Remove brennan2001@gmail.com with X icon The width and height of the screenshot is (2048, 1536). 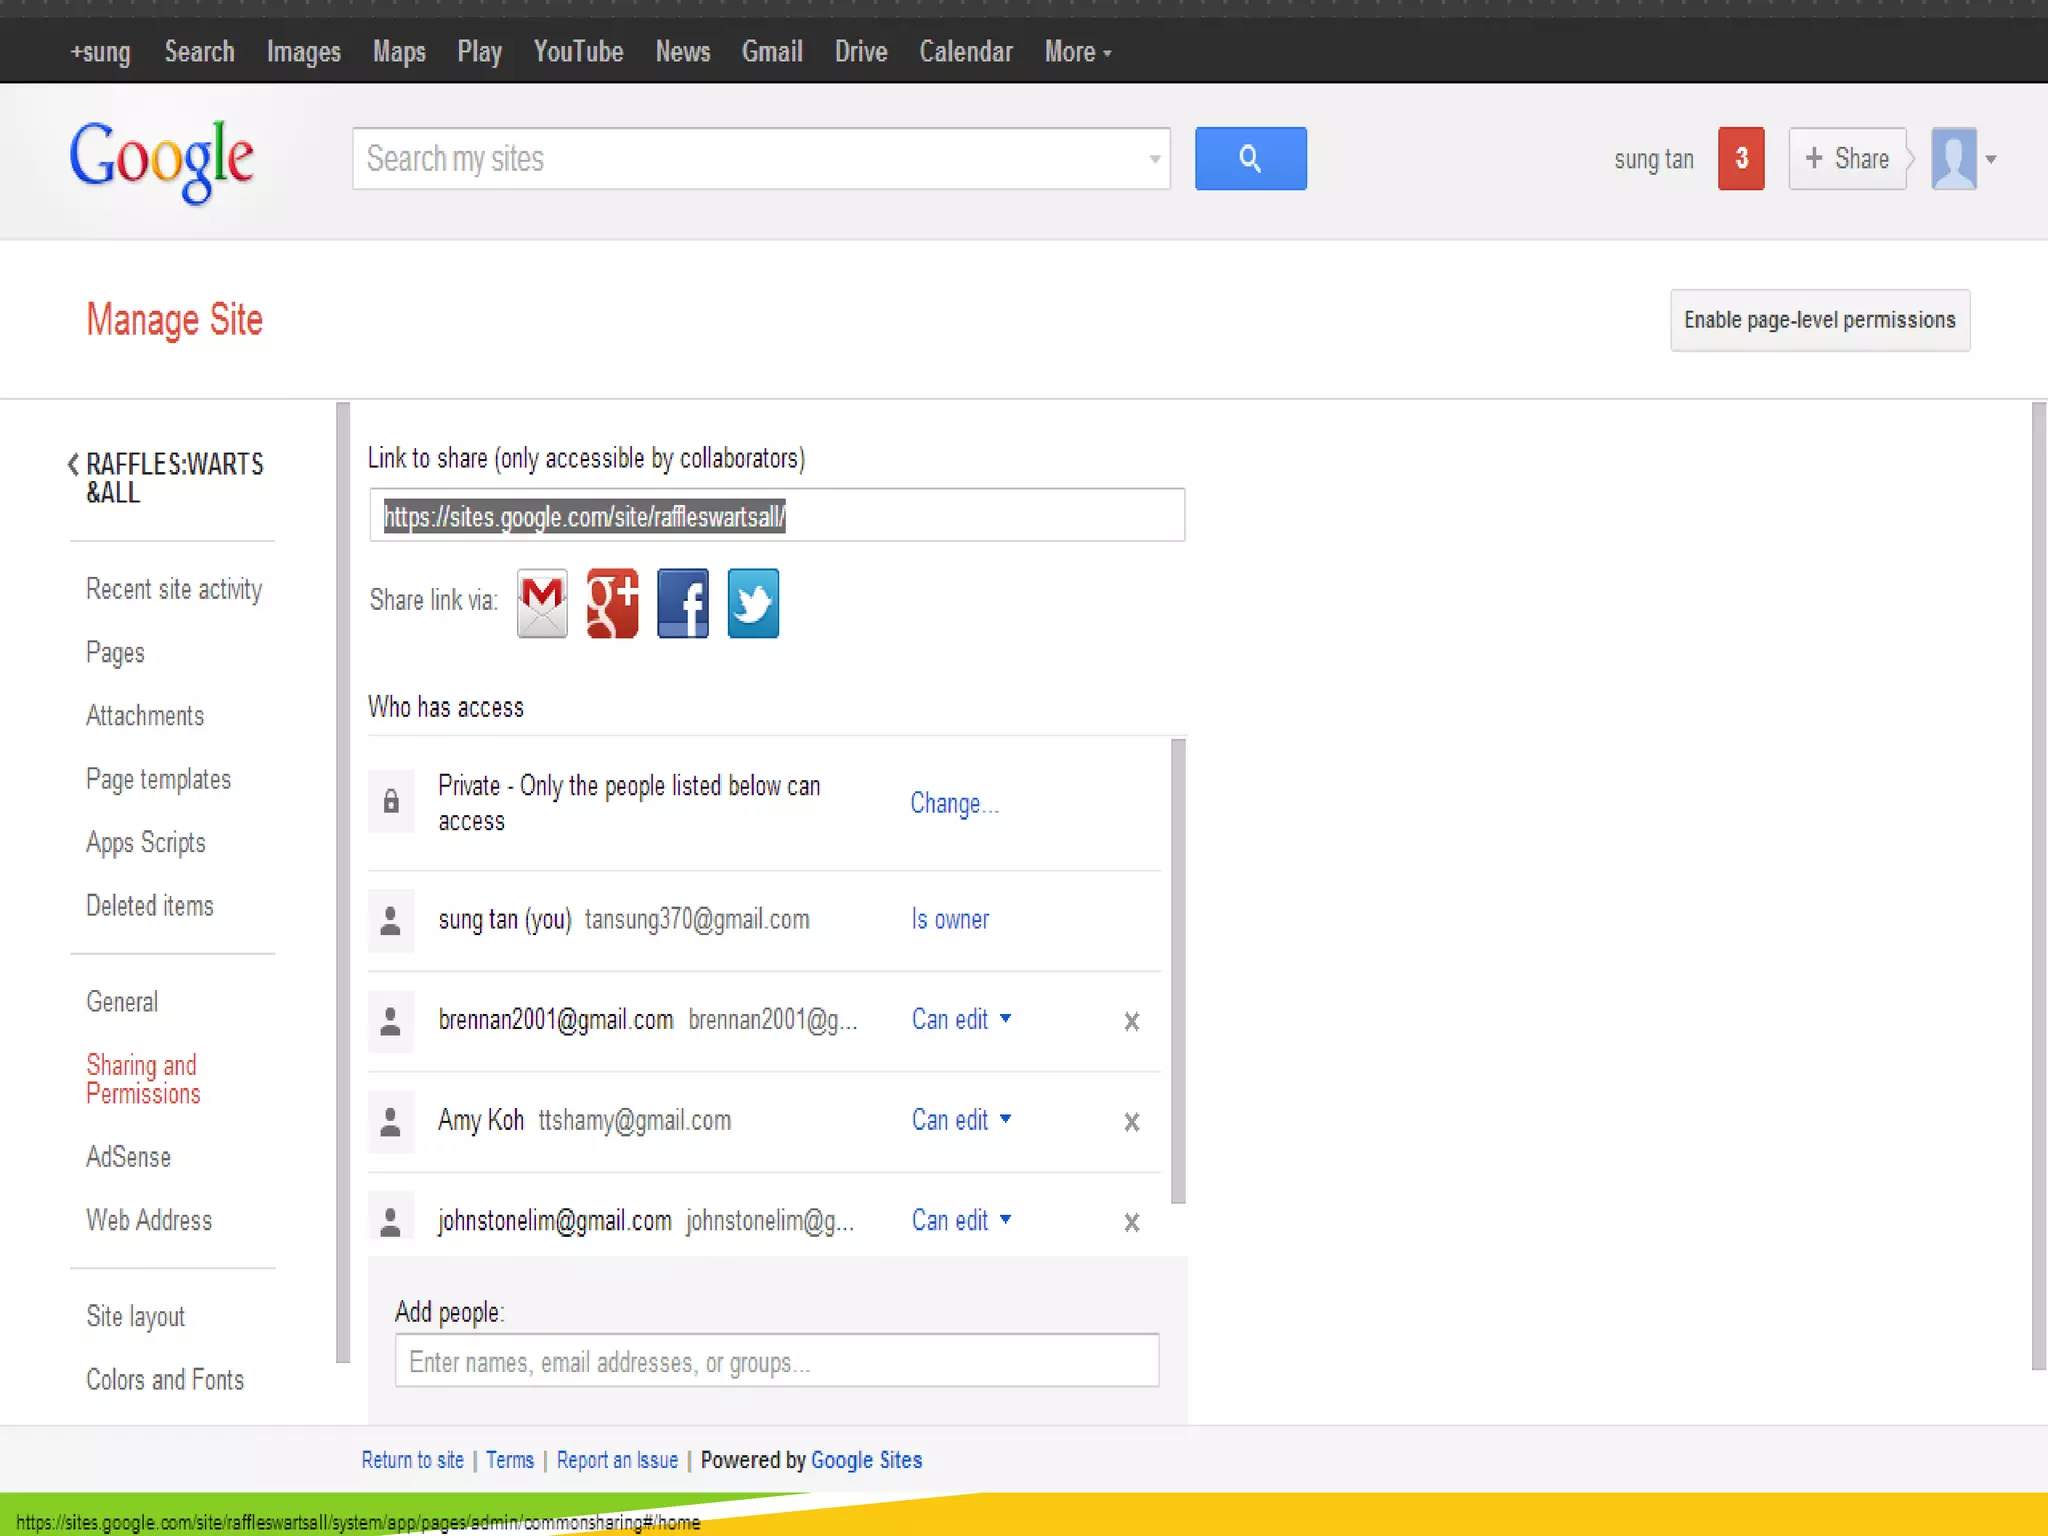click(1131, 1021)
